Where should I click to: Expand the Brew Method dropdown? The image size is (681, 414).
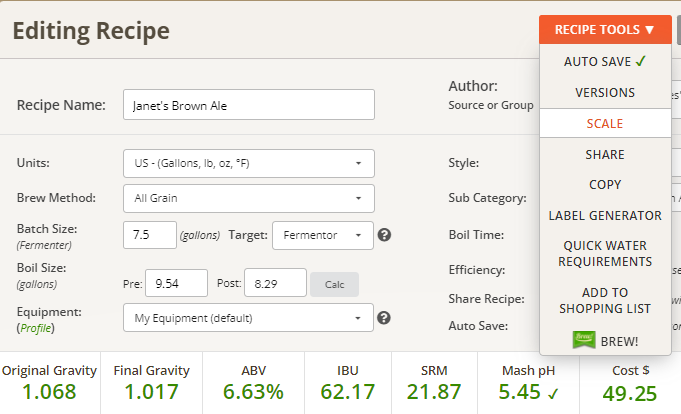[x=248, y=198]
